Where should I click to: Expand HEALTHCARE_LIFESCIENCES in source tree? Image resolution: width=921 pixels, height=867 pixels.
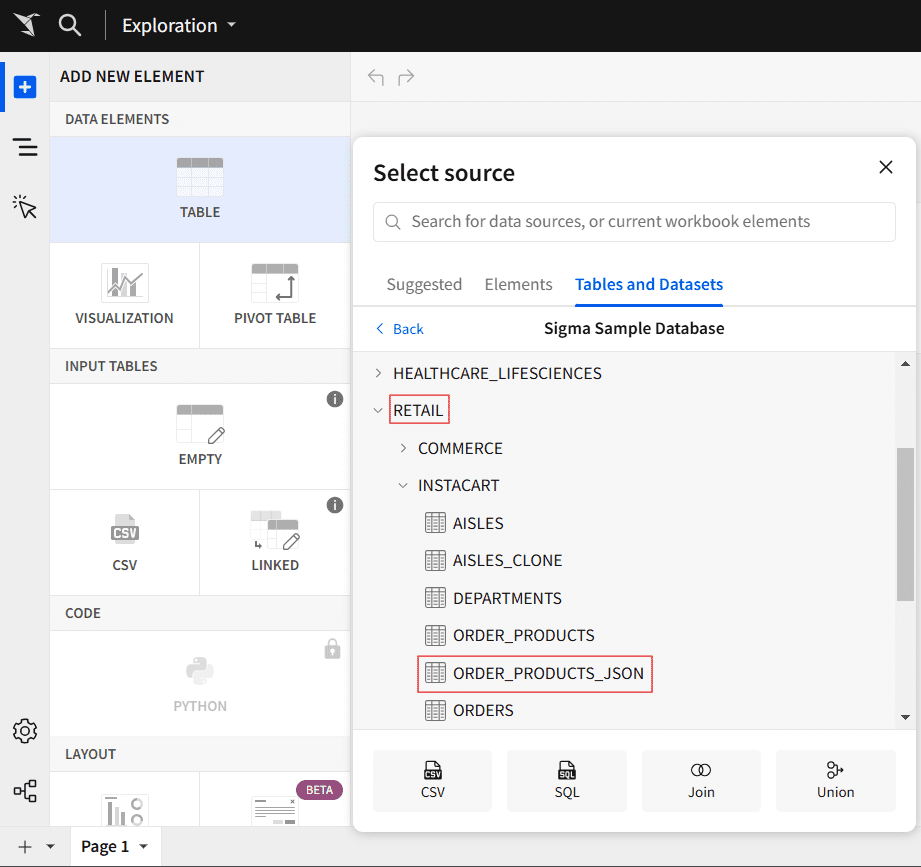[379, 373]
